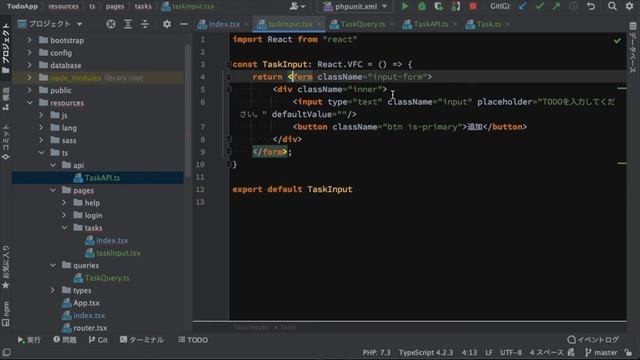Collapse the api folder
Screen dimensions: 640x360
53,165
